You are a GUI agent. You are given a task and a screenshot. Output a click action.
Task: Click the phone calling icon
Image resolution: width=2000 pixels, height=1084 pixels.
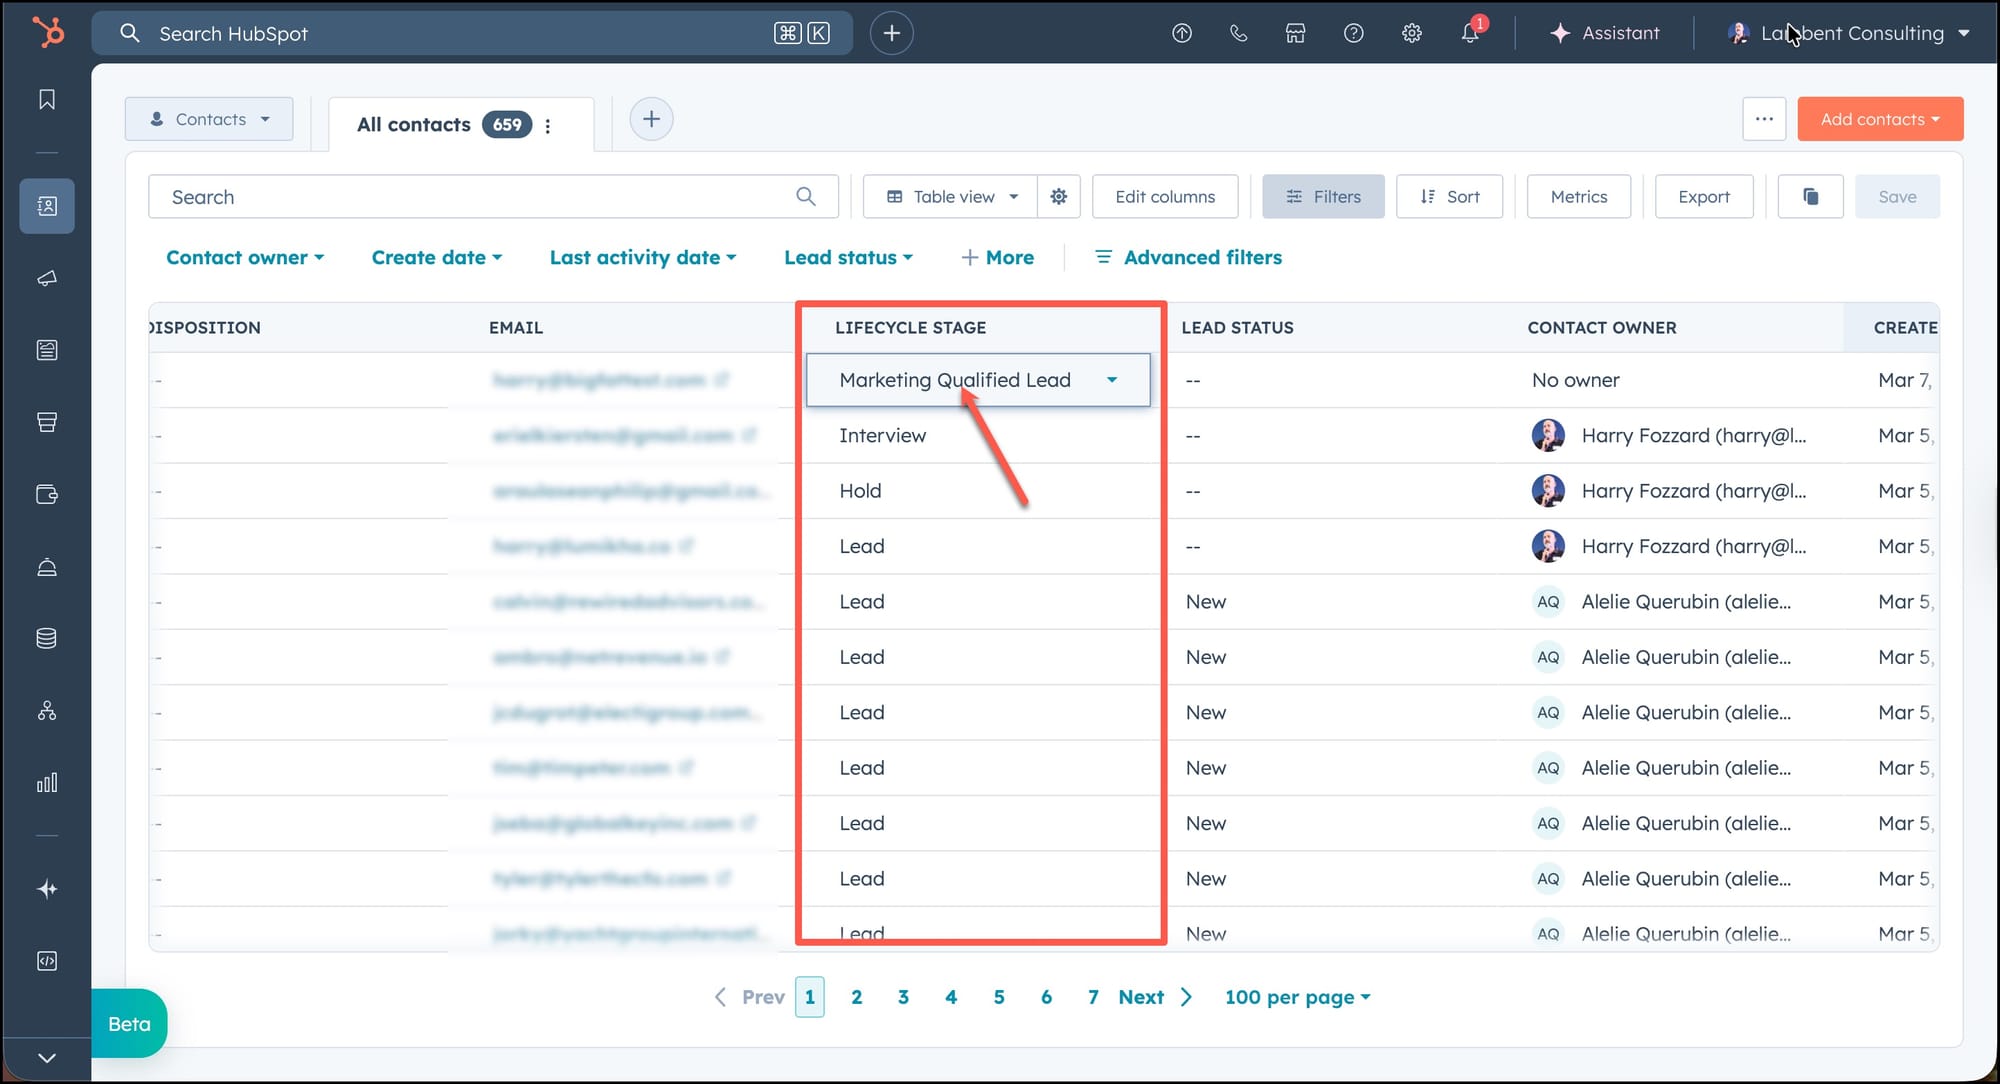point(1238,33)
